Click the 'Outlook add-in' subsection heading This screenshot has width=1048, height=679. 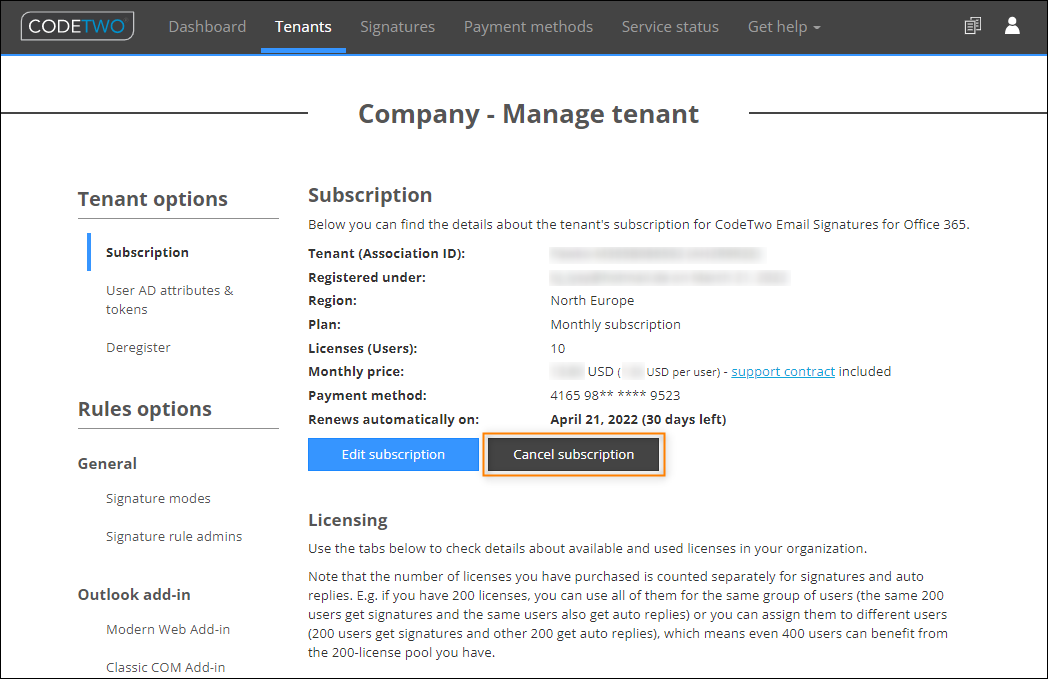pyautogui.click(x=134, y=595)
